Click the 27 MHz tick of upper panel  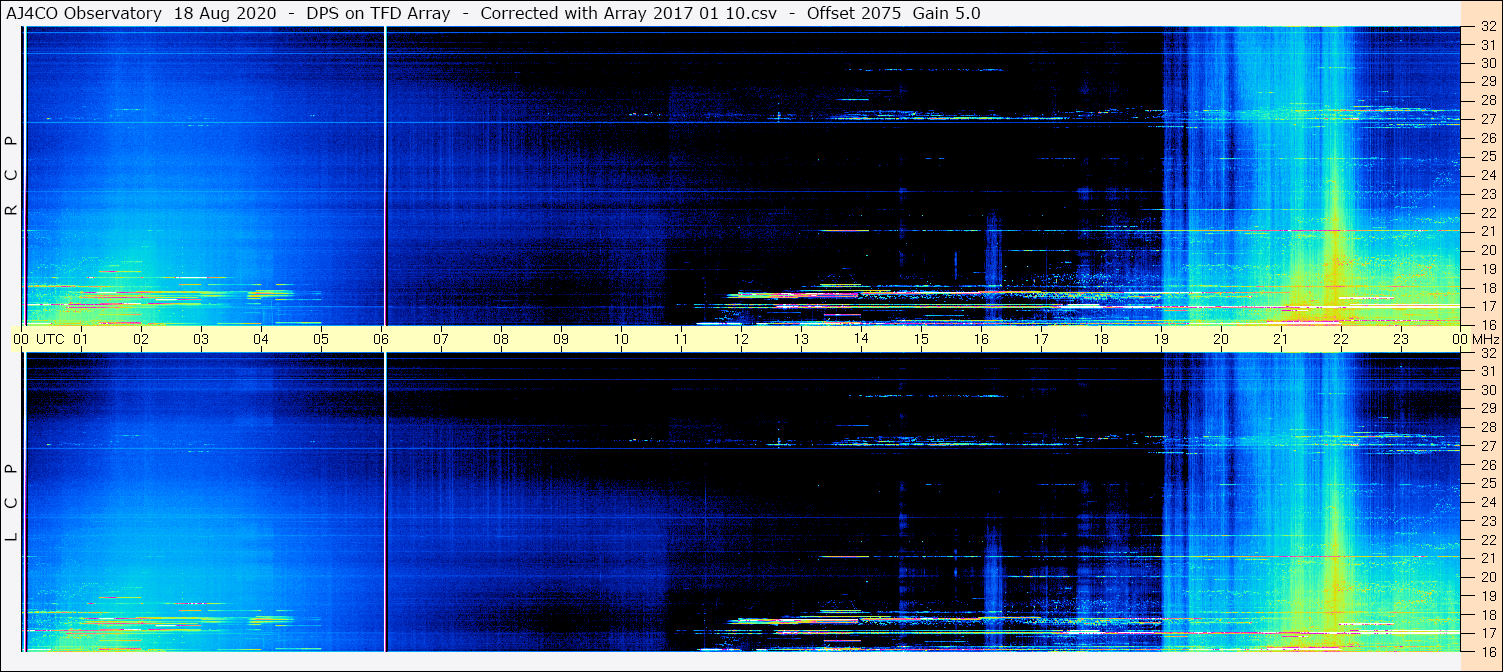point(1487,119)
